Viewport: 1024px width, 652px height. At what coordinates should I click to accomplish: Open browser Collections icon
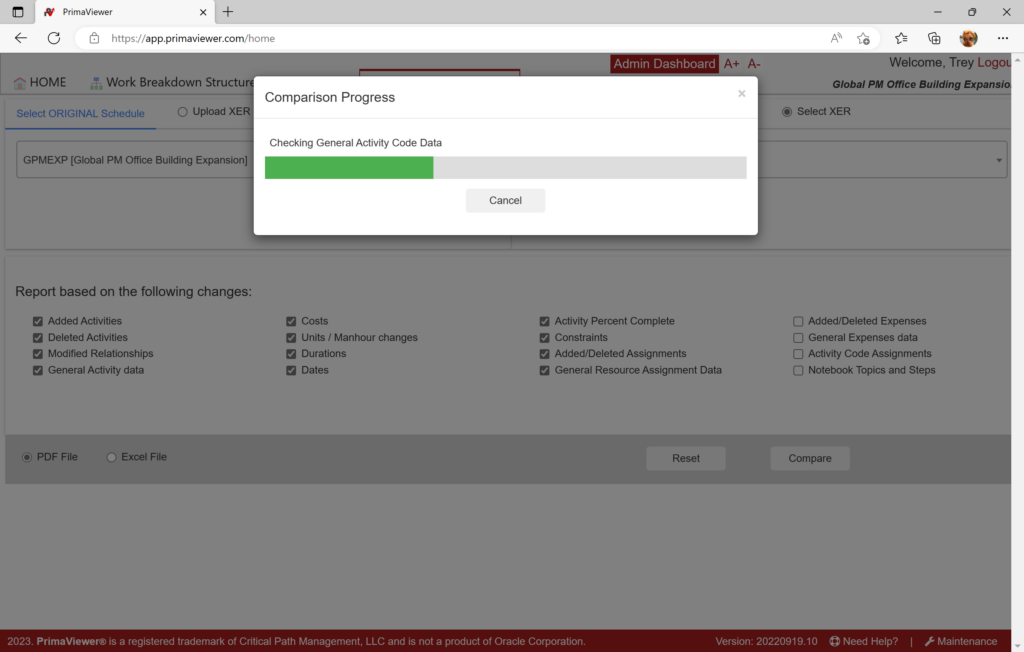click(x=934, y=38)
